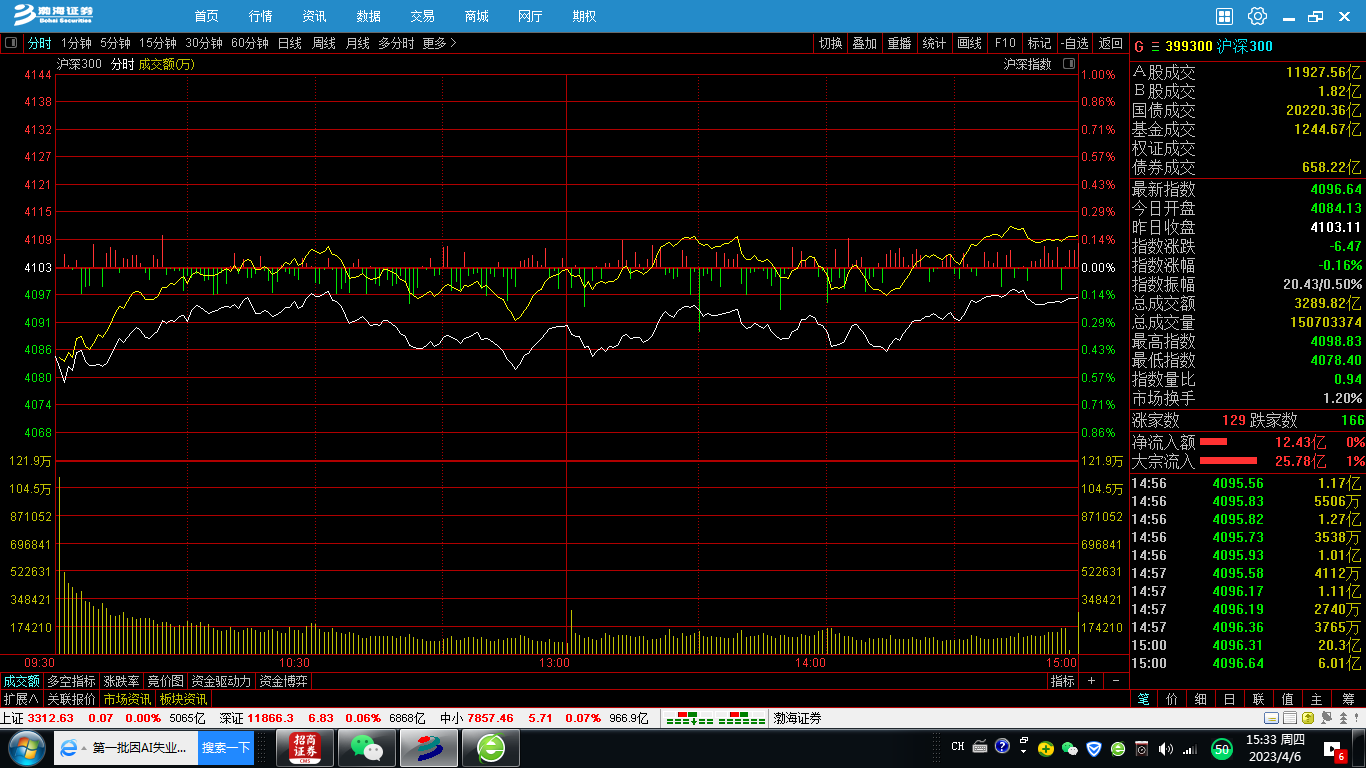Click the red G marker beside 399300
Viewport: 1366px width, 768px height.
(x=1139, y=46)
